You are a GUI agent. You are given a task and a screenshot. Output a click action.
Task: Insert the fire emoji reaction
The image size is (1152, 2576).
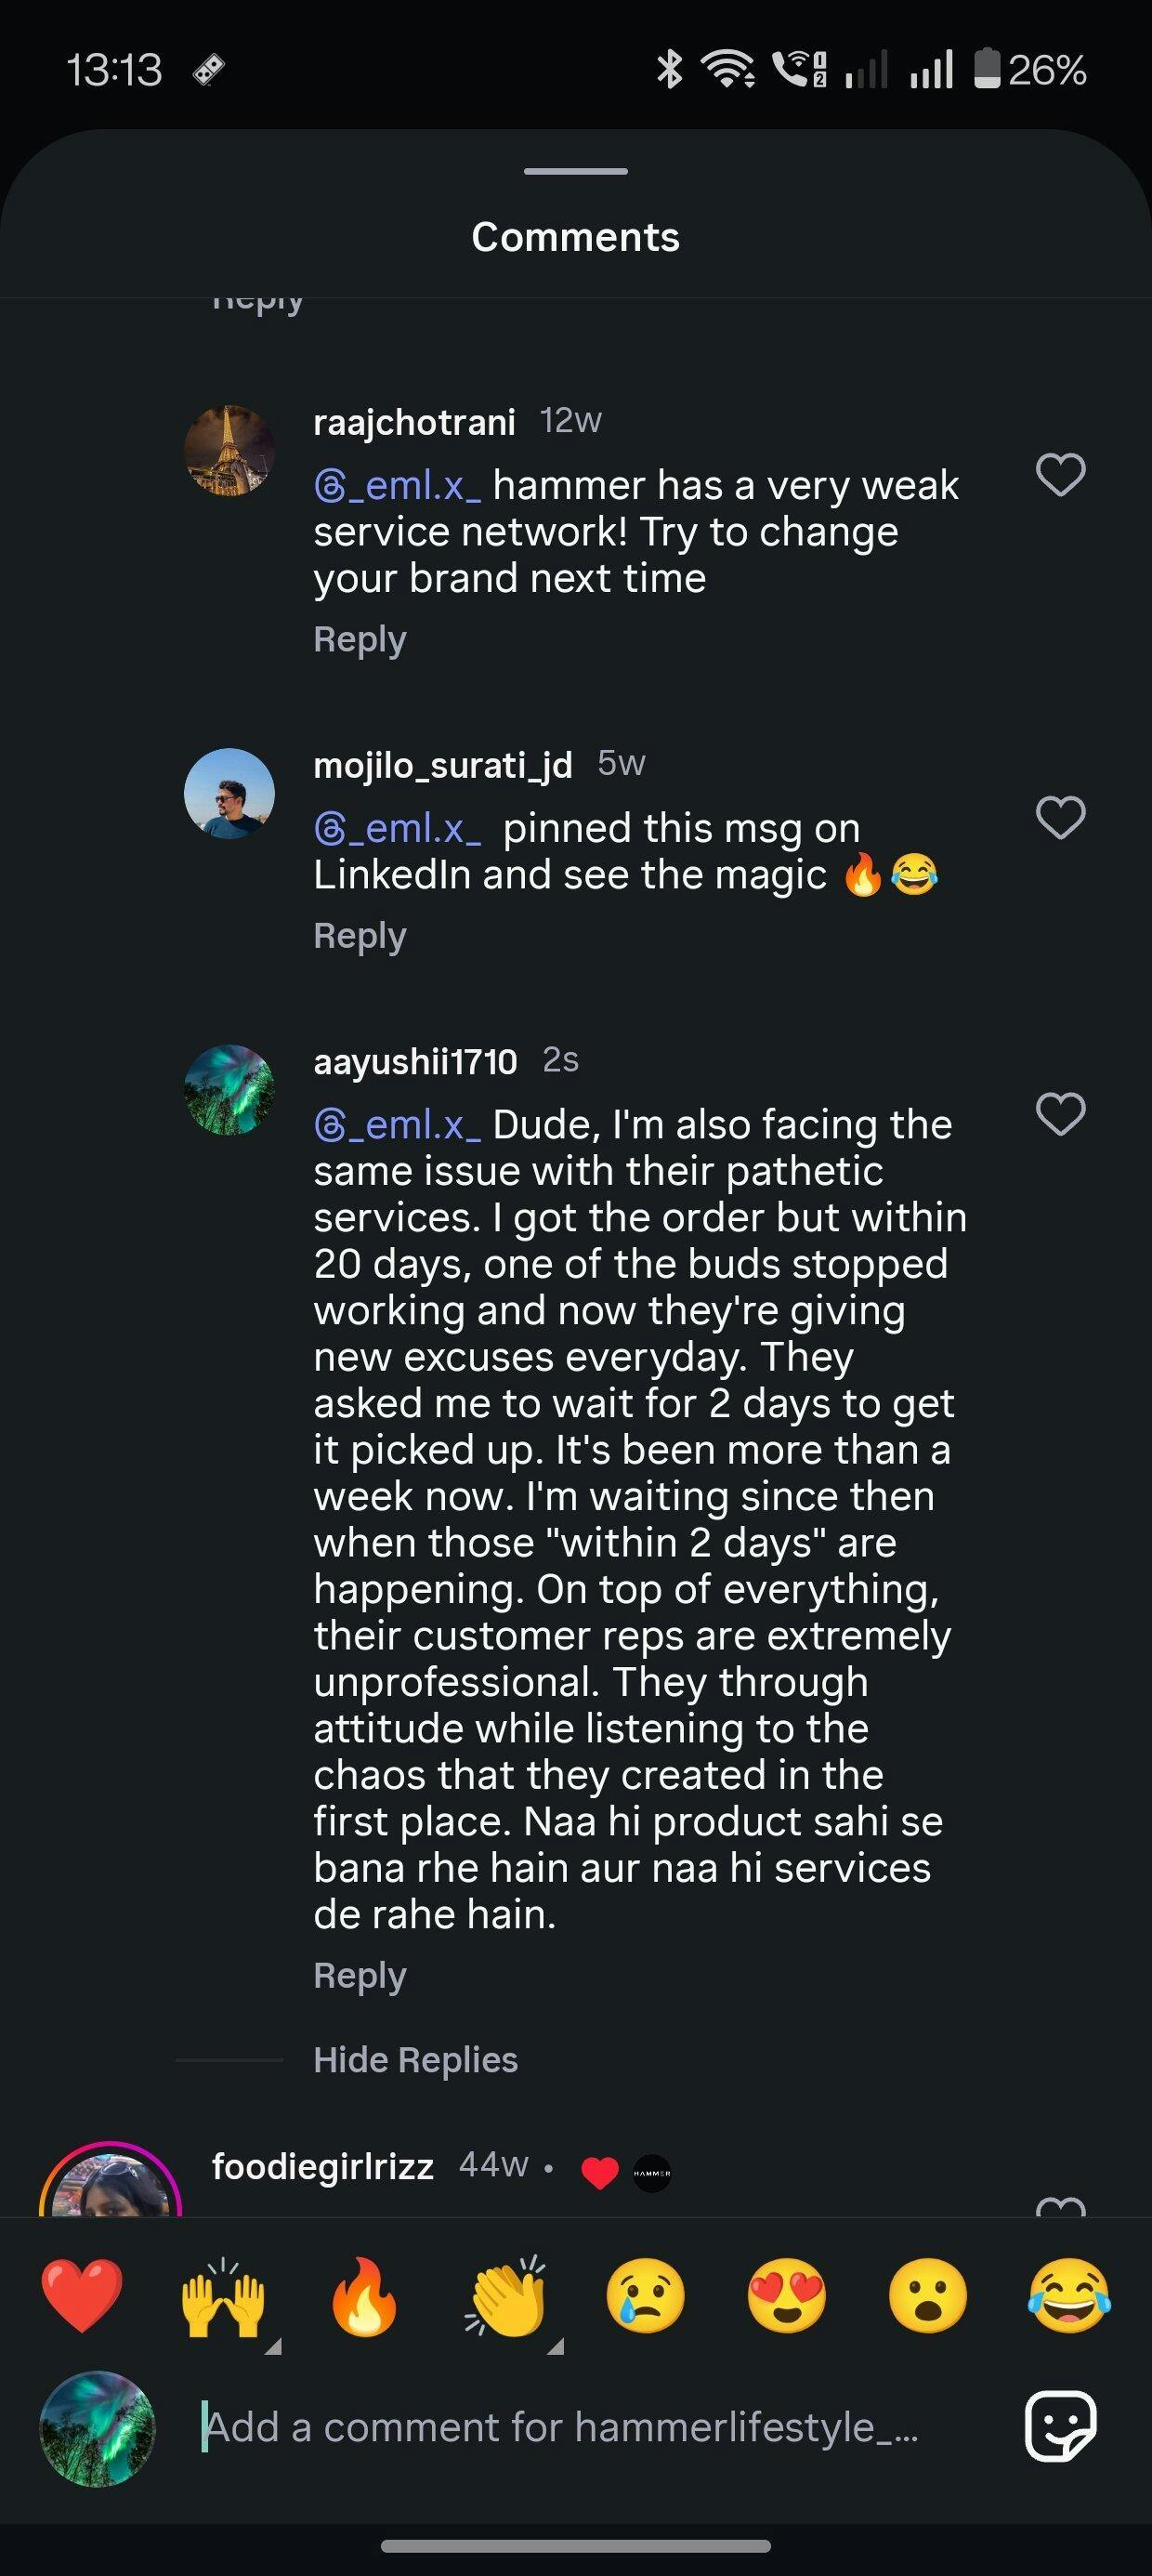tap(364, 2296)
